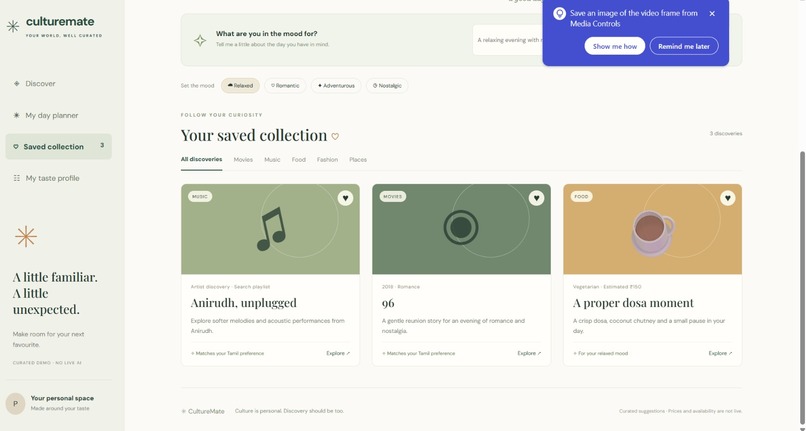Explore the 96 movie card
Viewport: 806px width, 431px height.
tap(529, 353)
